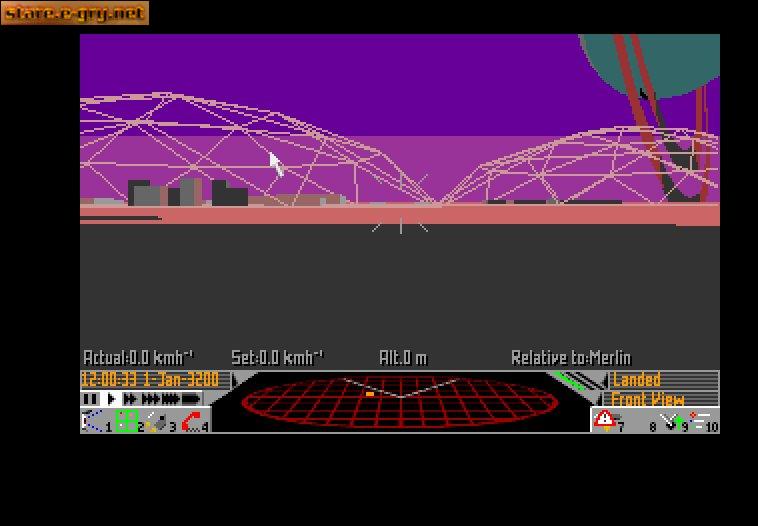
Task: Select triple-arrow time acceleration
Action: point(150,399)
